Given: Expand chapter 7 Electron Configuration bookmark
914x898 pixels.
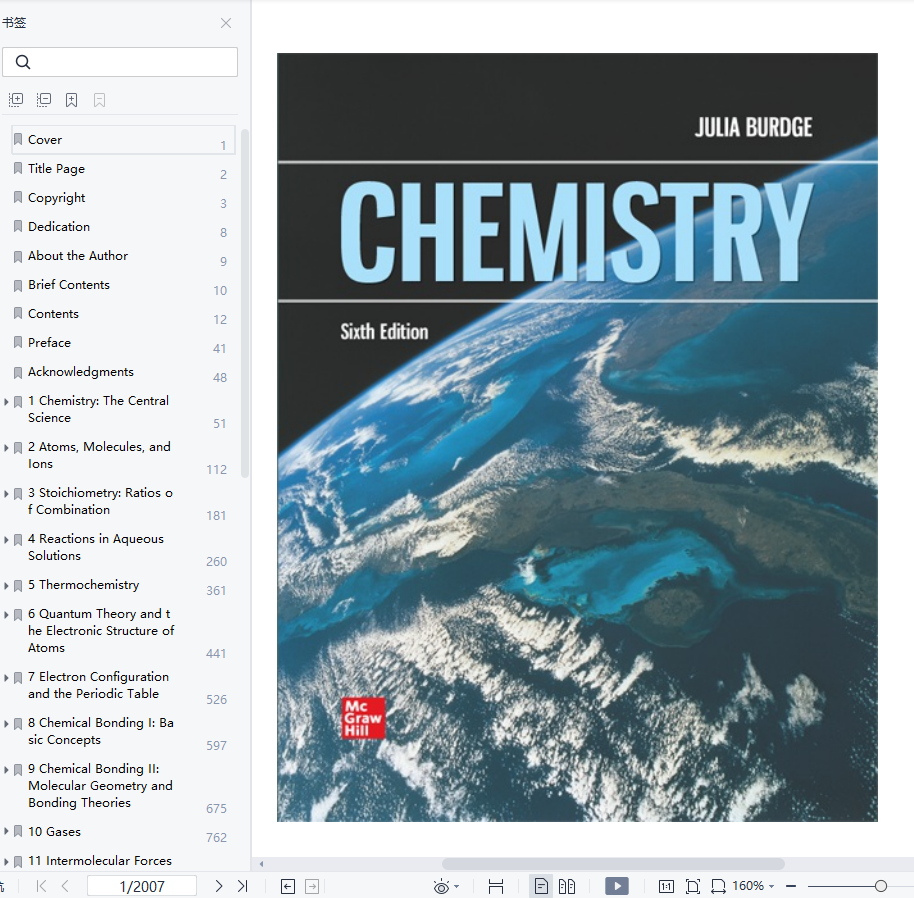Looking at the screenshot, I should tap(6, 678).
